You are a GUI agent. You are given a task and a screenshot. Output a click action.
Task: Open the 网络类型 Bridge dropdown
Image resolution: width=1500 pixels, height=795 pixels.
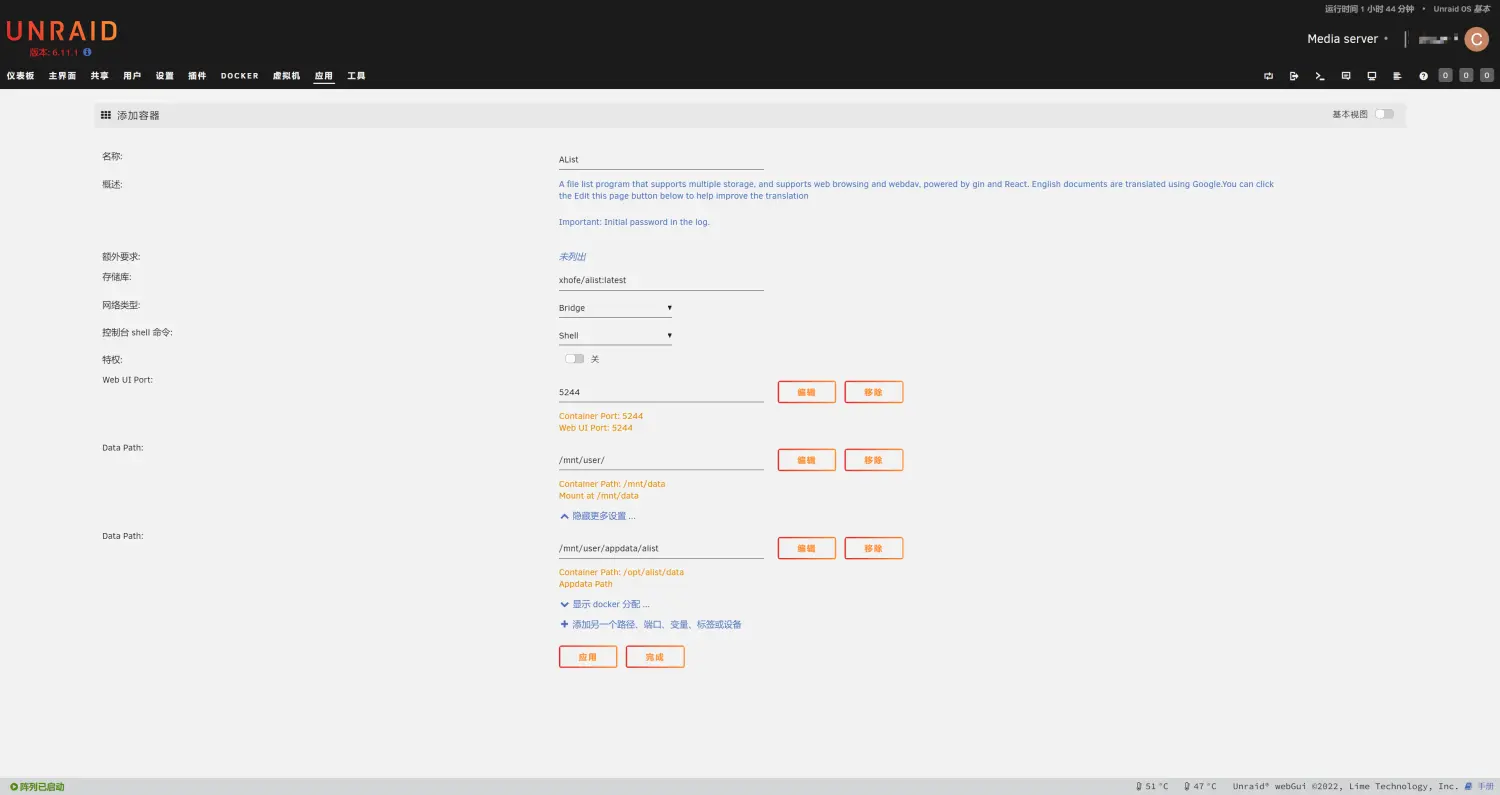click(x=615, y=308)
